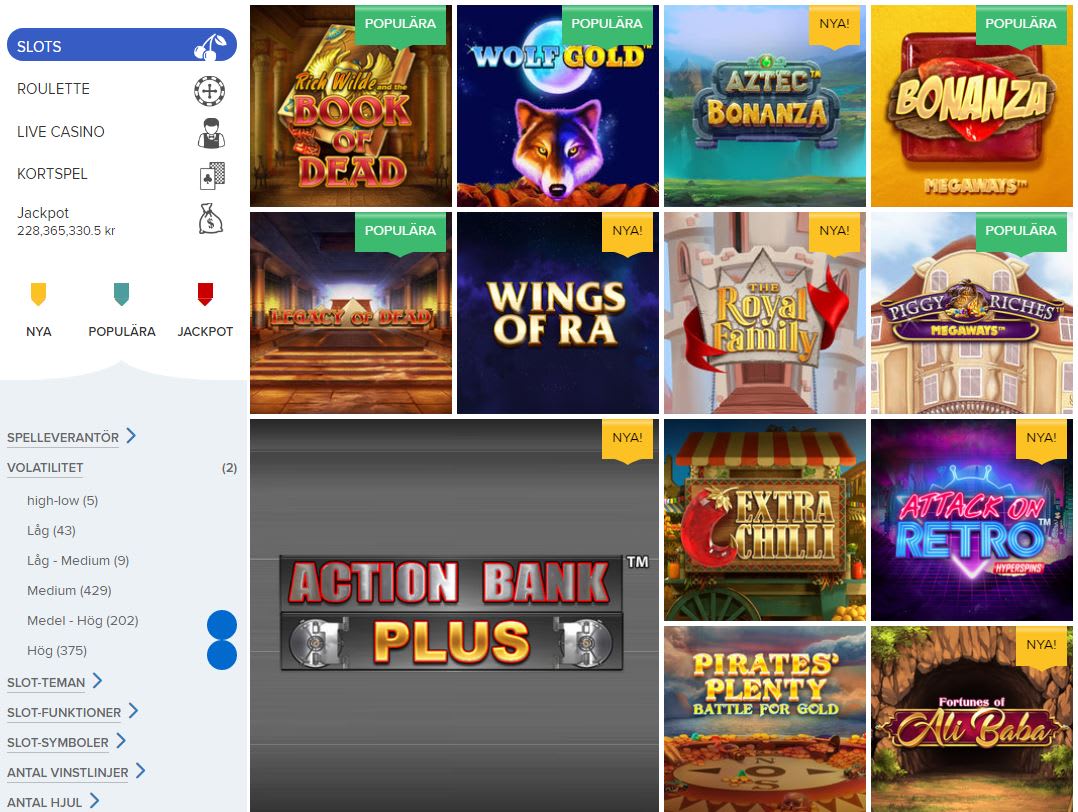Click the red JACKPOT tag icon

[205, 294]
